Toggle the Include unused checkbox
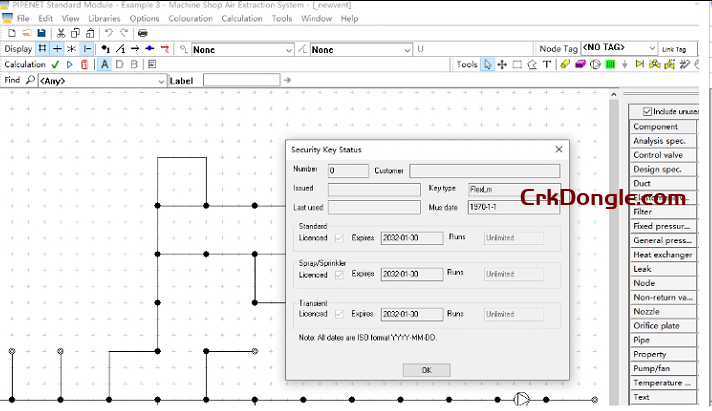Screen dimensions: 712x411 648,111
